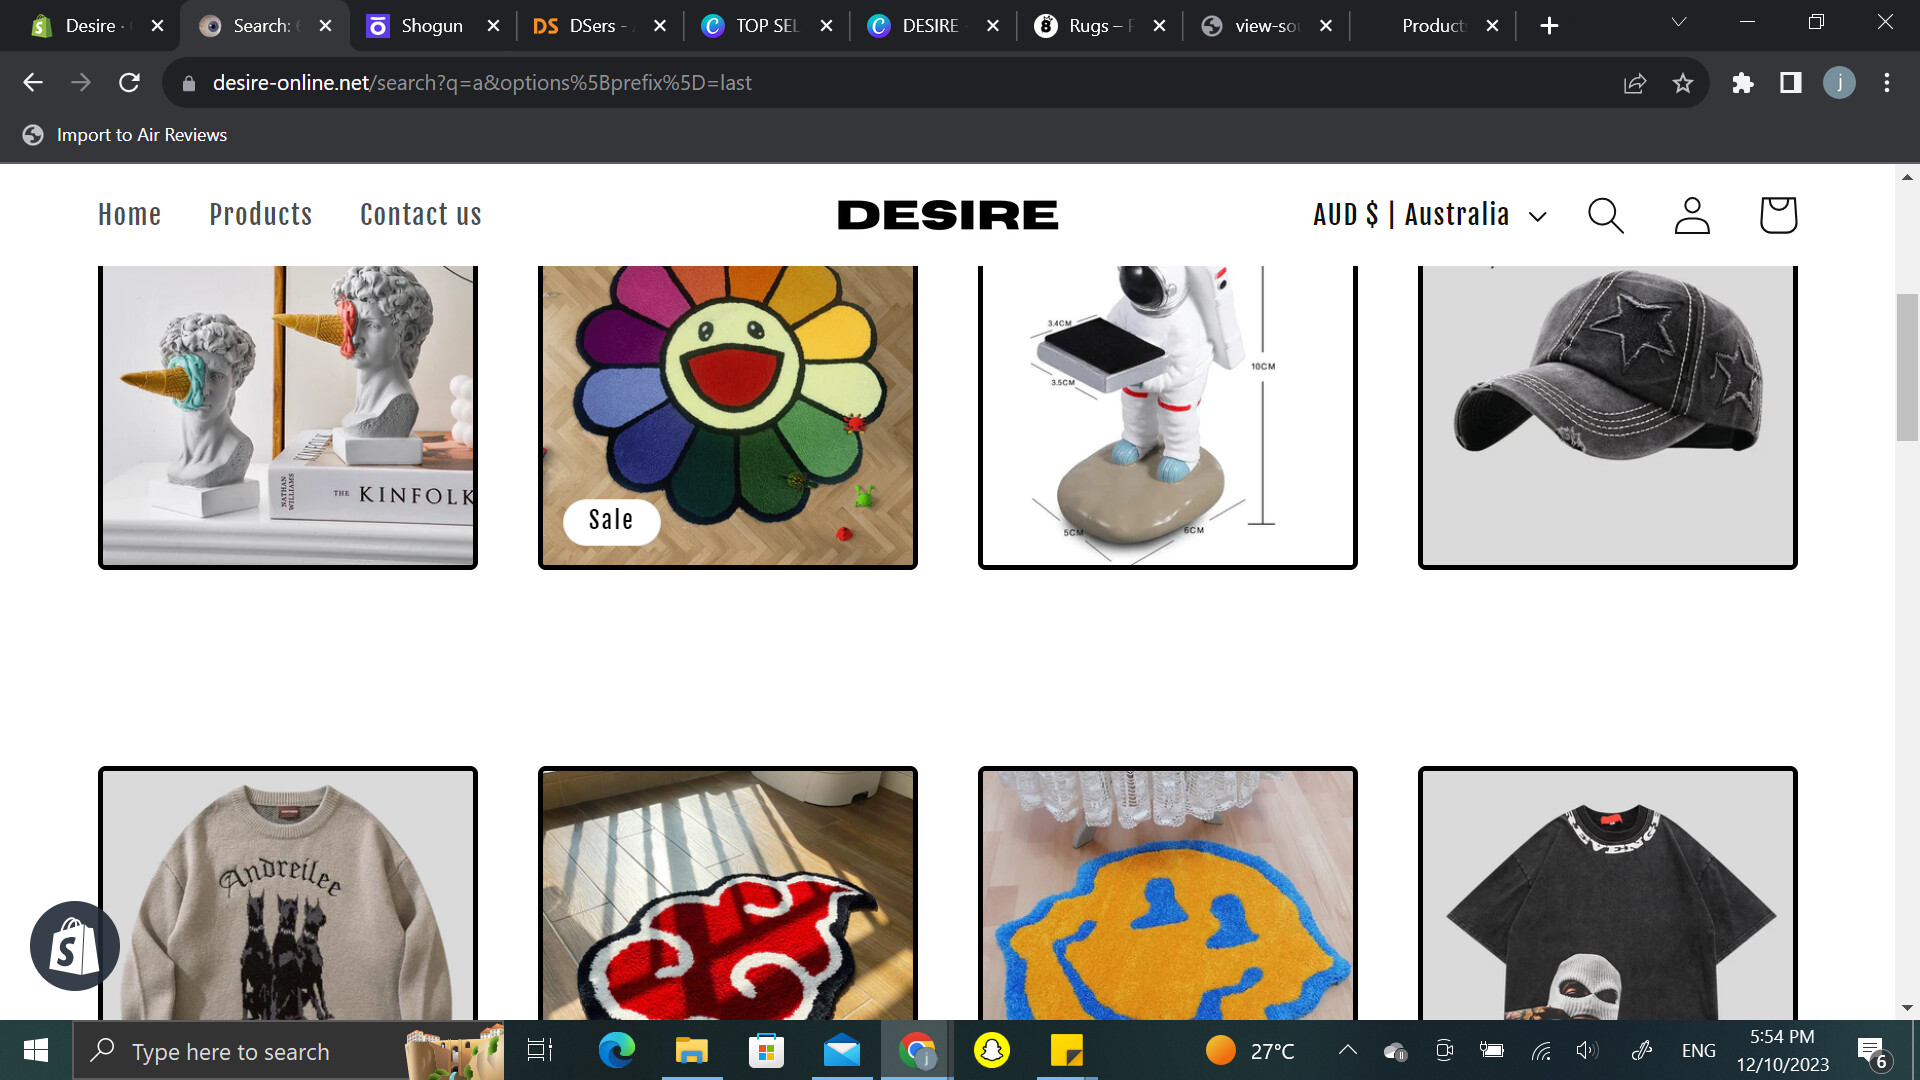
Task: Open the rainbow flower rug product
Action: pyautogui.click(x=728, y=416)
